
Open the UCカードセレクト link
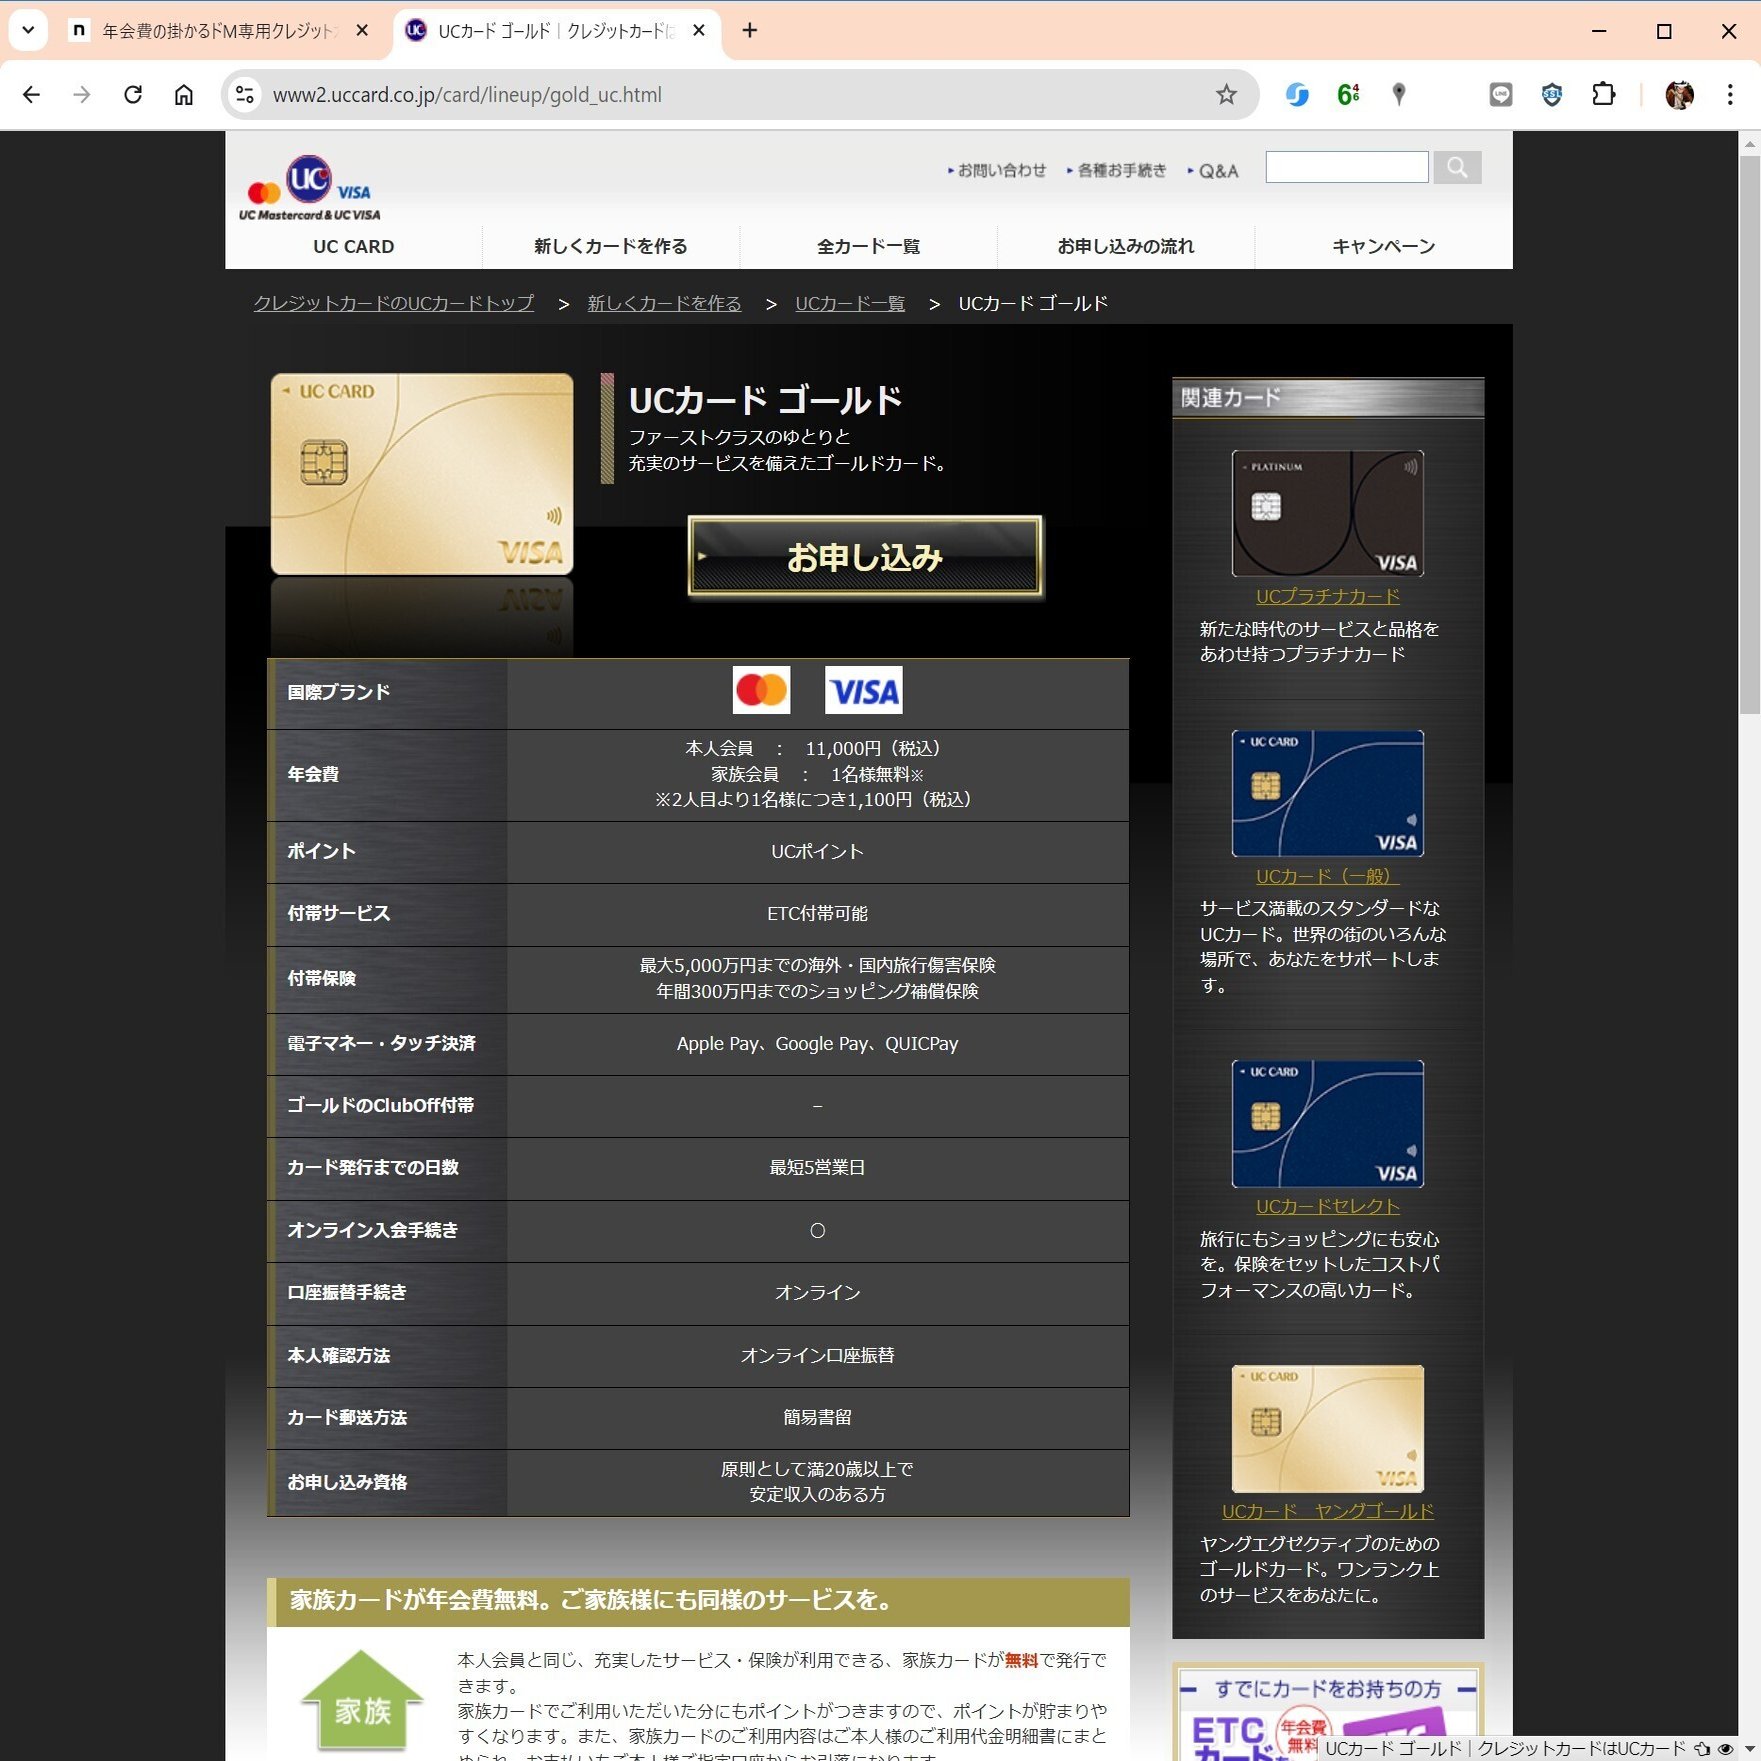(x=1327, y=1206)
